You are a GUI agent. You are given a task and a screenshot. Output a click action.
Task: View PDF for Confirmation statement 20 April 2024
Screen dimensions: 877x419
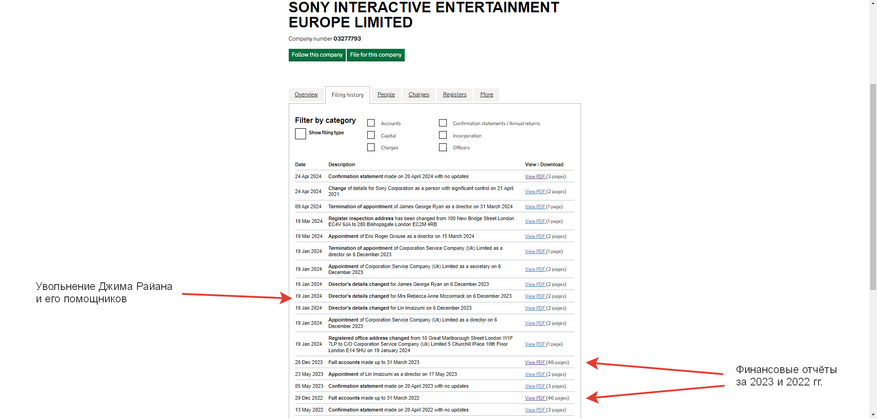pos(535,176)
